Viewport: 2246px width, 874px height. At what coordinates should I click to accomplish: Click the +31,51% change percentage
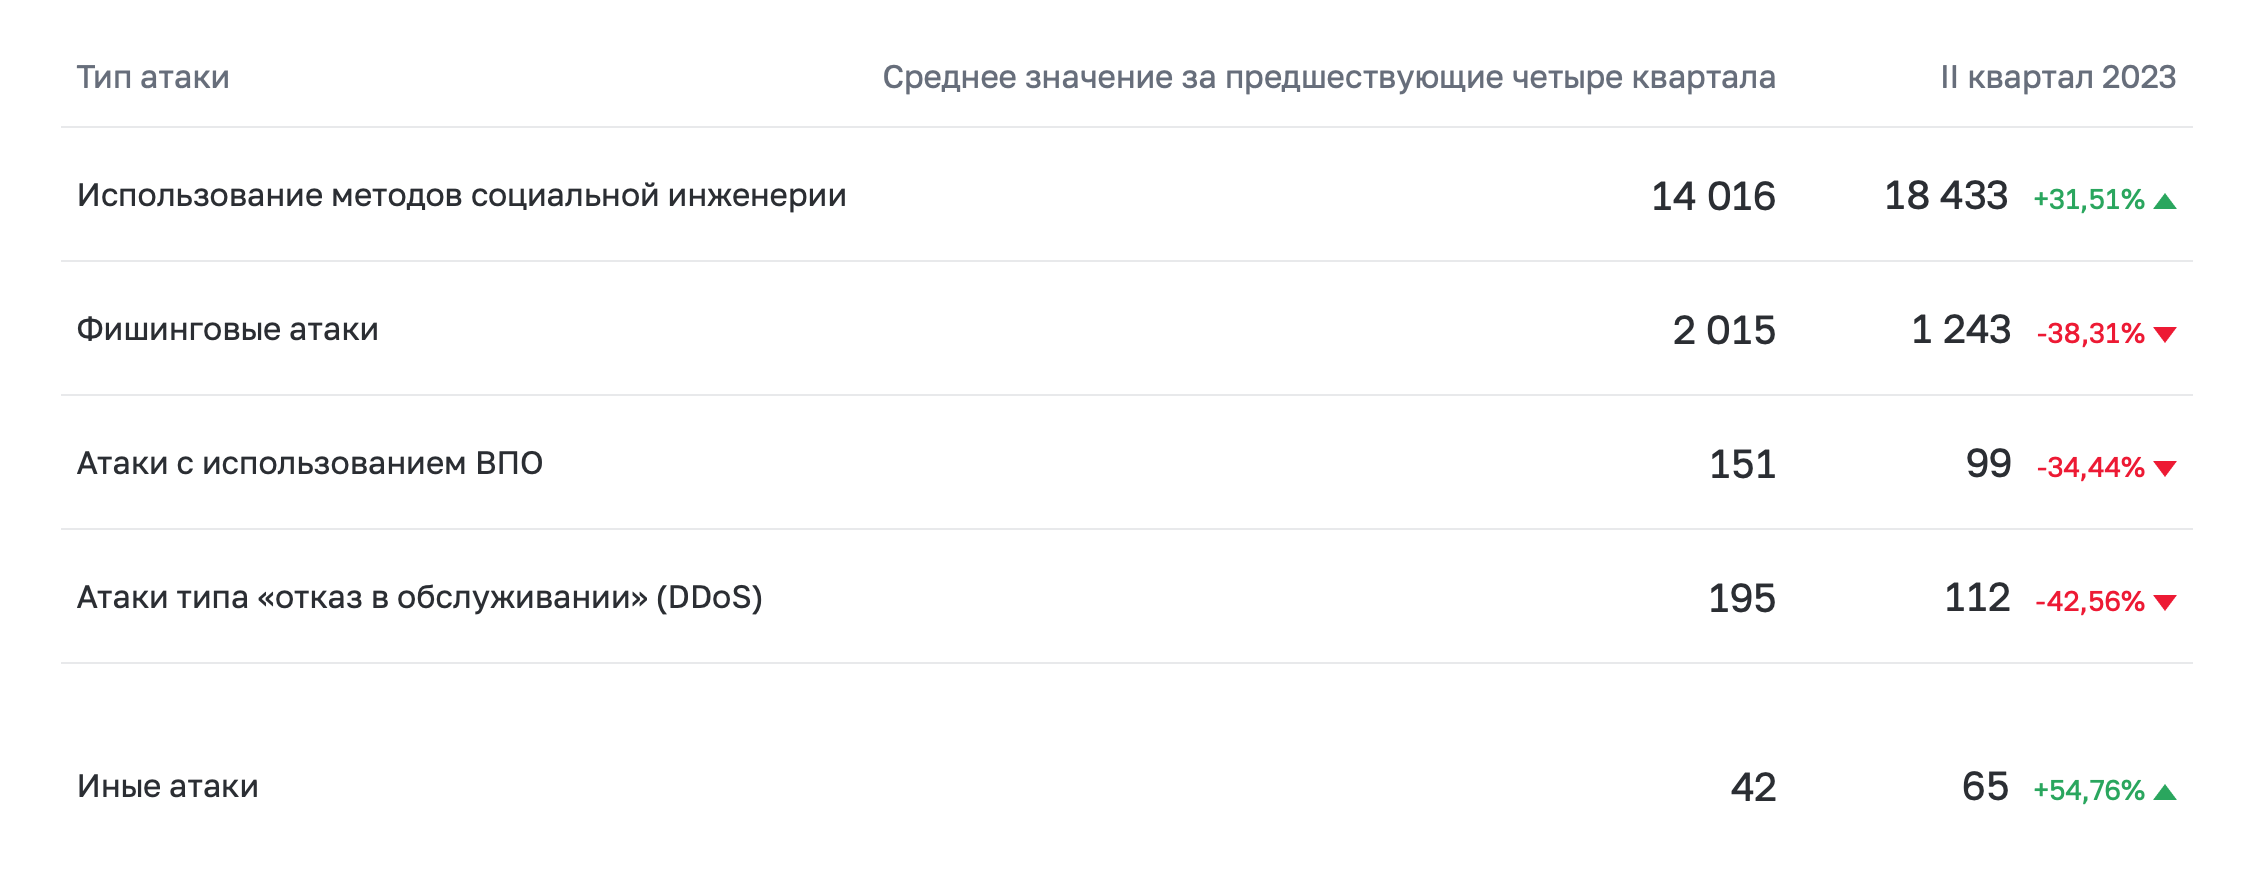pyautogui.click(x=2088, y=200)
